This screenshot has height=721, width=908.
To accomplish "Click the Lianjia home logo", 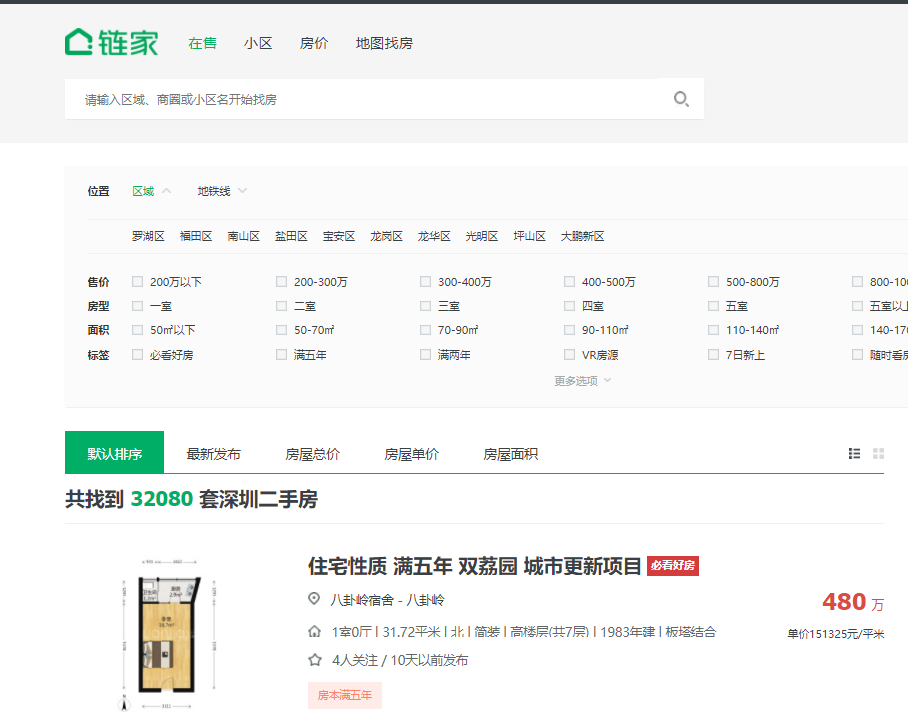I will tap(111, 42).
